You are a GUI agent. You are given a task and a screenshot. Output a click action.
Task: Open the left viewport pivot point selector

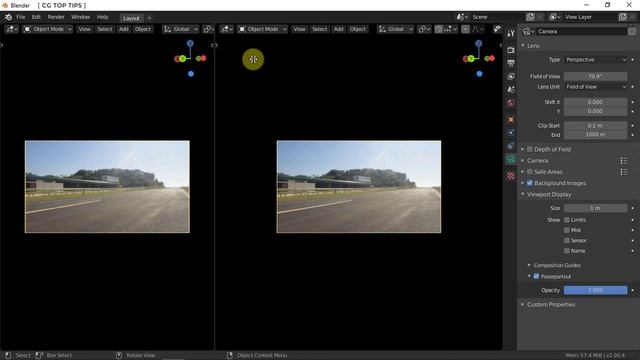tap(208, 29)
